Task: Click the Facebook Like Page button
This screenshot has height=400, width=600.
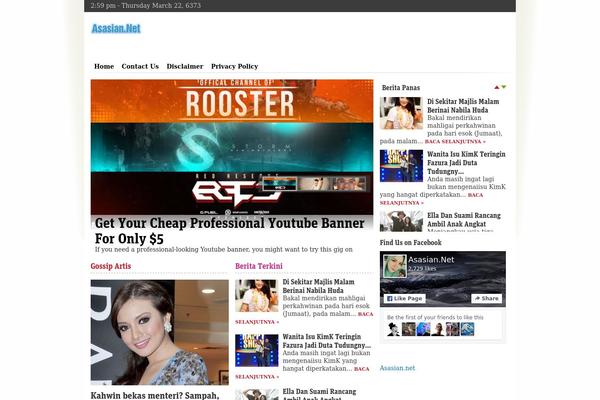Action: [x=404, y=298]
